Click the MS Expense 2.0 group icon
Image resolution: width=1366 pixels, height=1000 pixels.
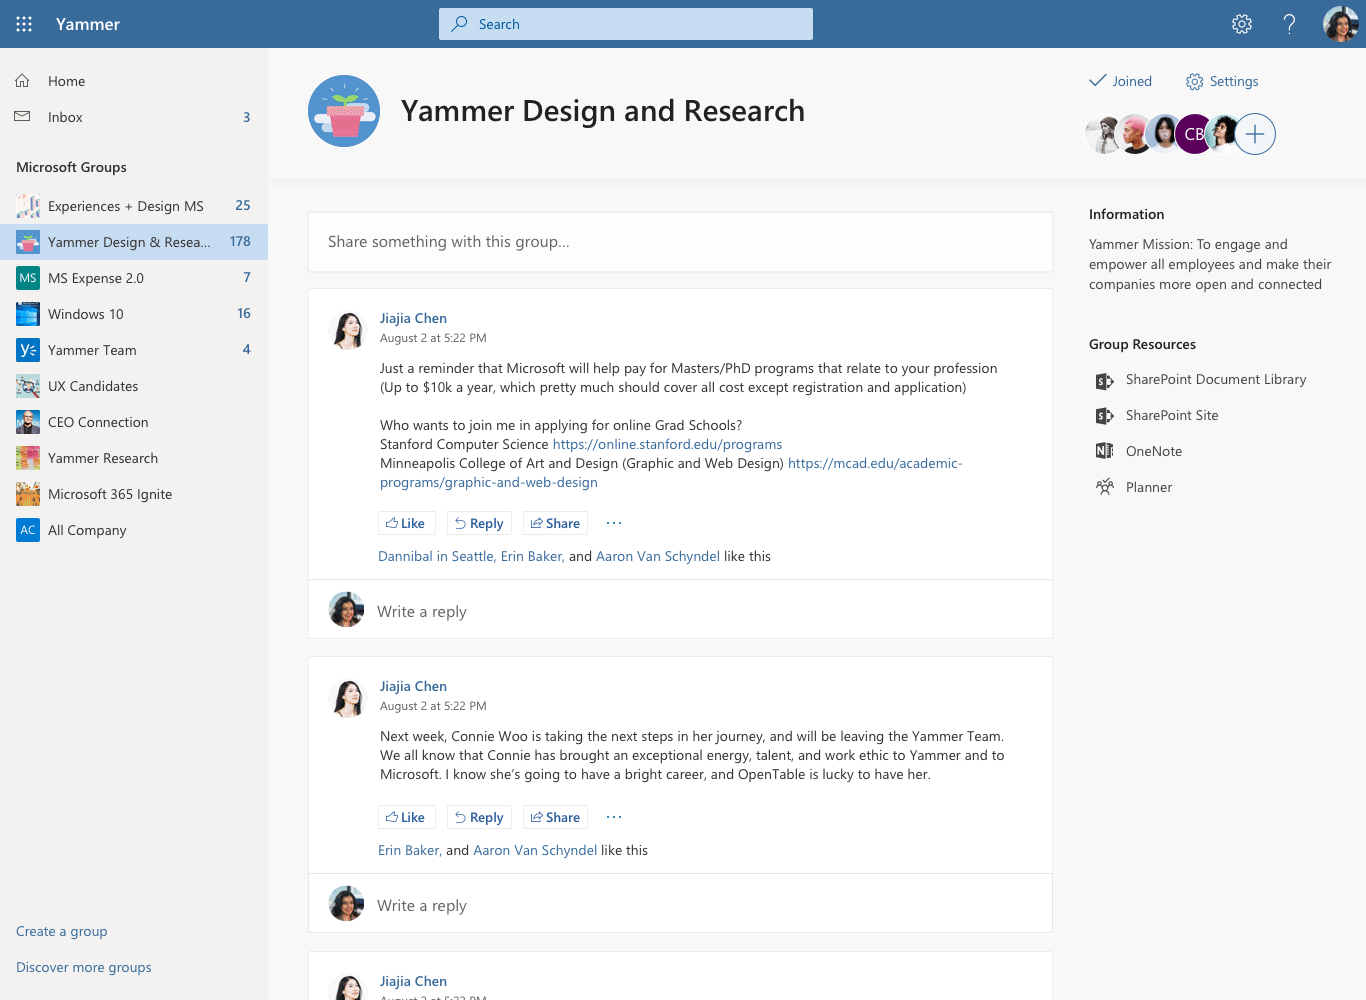coord(28,278)
